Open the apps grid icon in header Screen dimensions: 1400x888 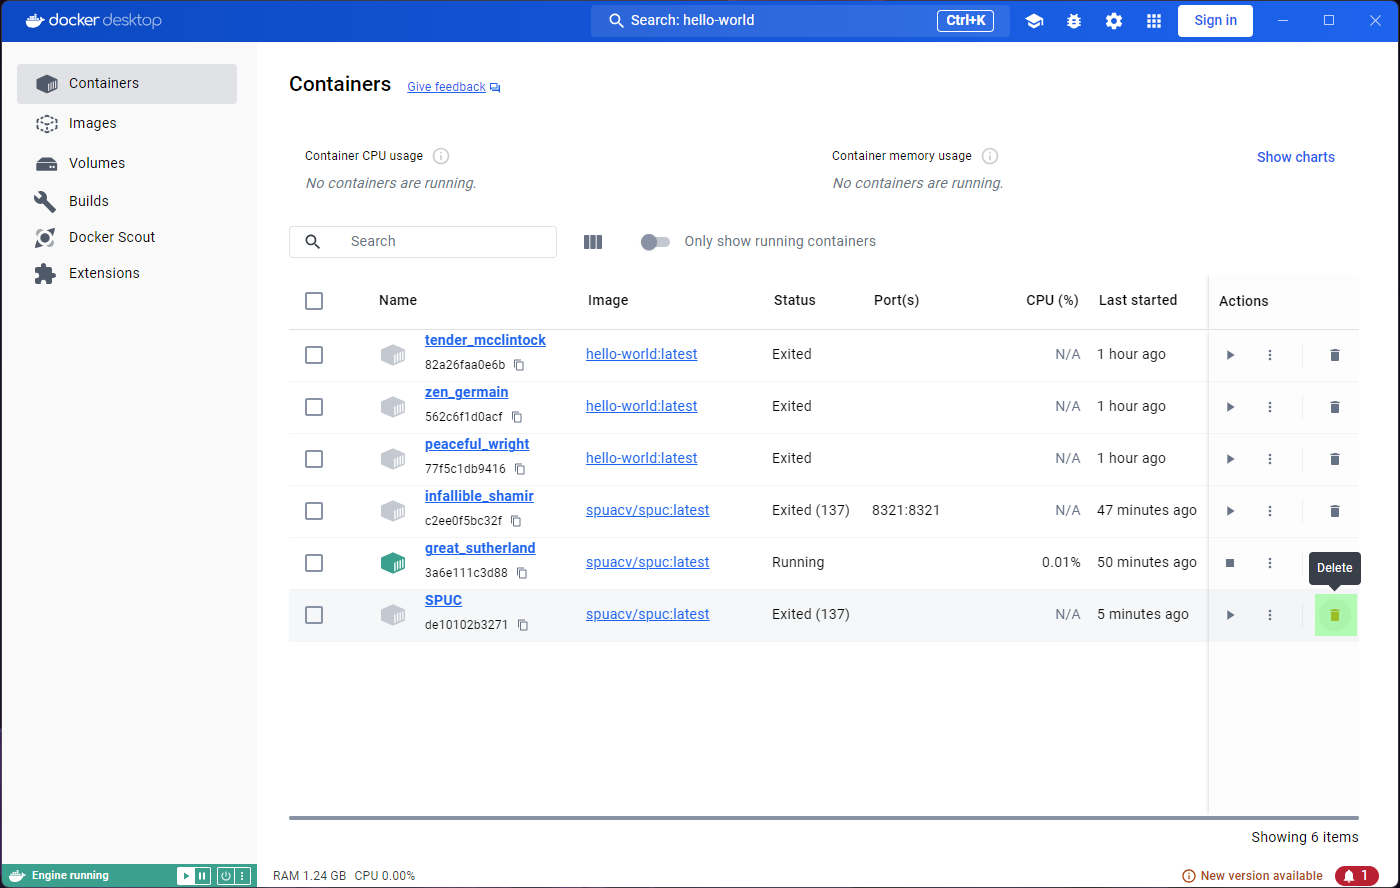click(1154, 21)
